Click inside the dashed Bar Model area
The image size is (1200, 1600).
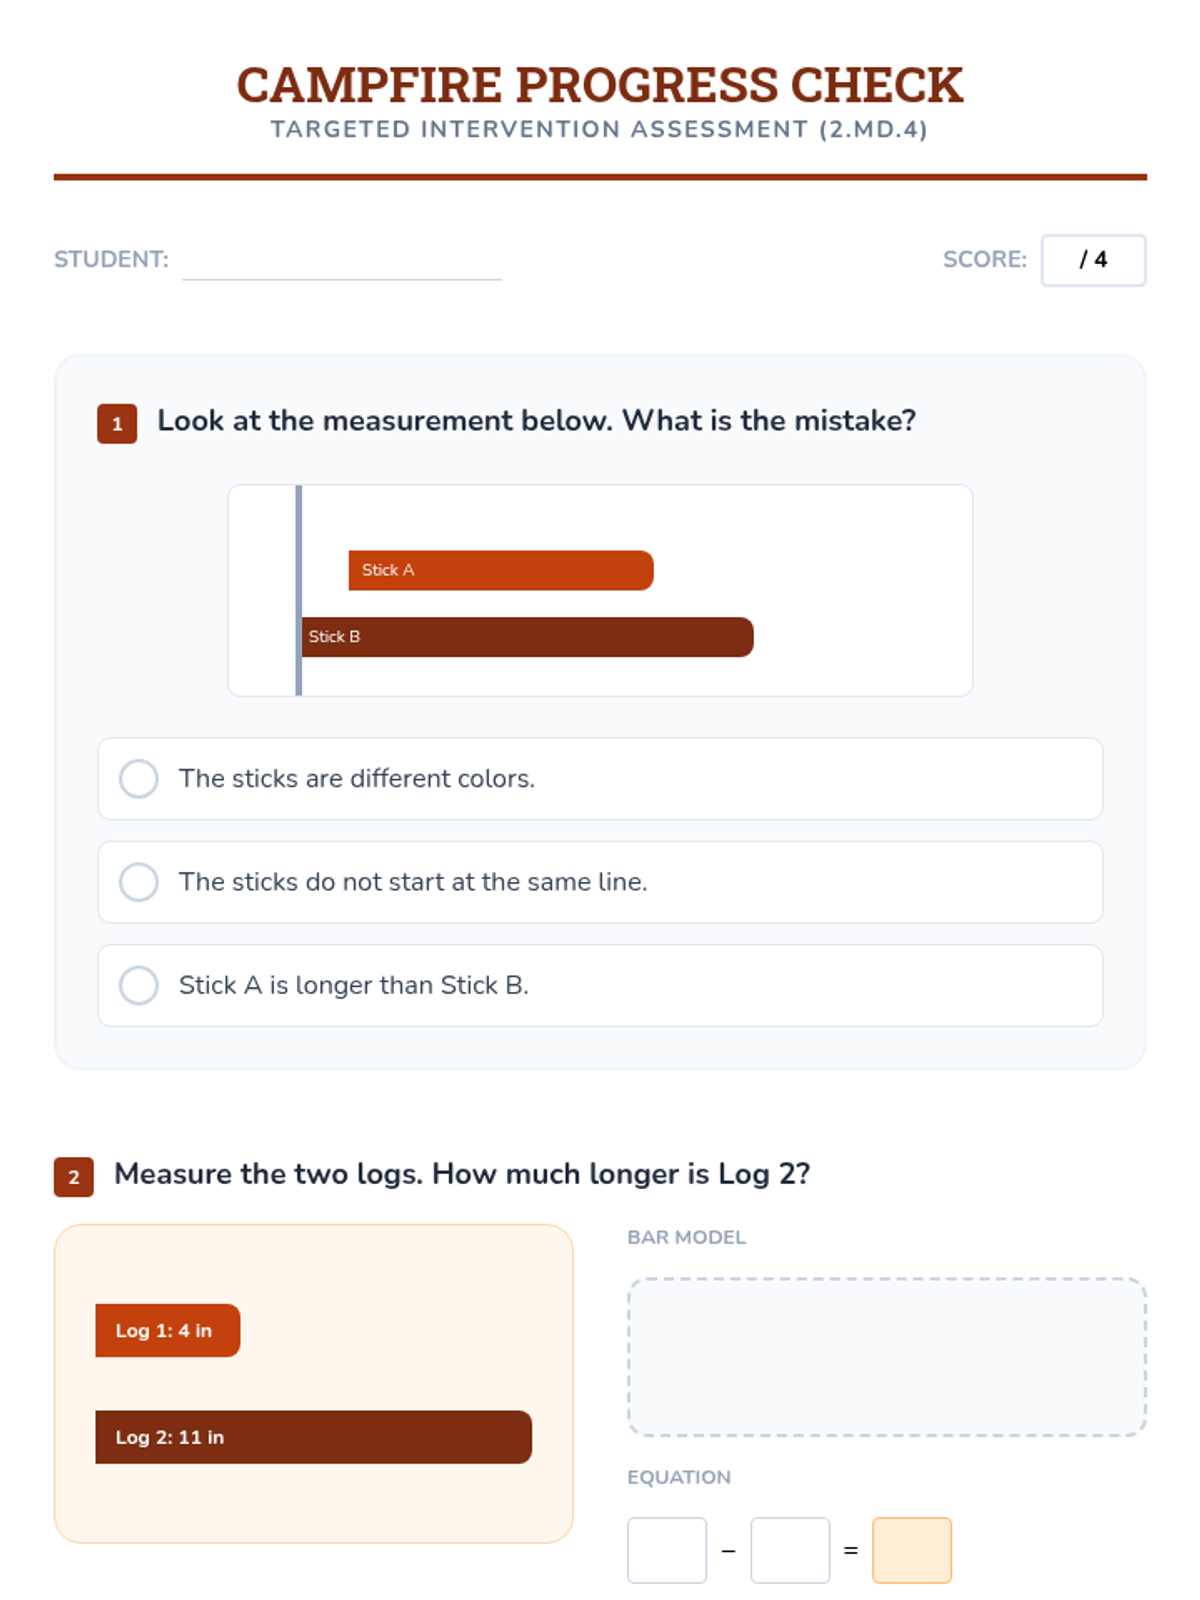(x=886, y=1356)
